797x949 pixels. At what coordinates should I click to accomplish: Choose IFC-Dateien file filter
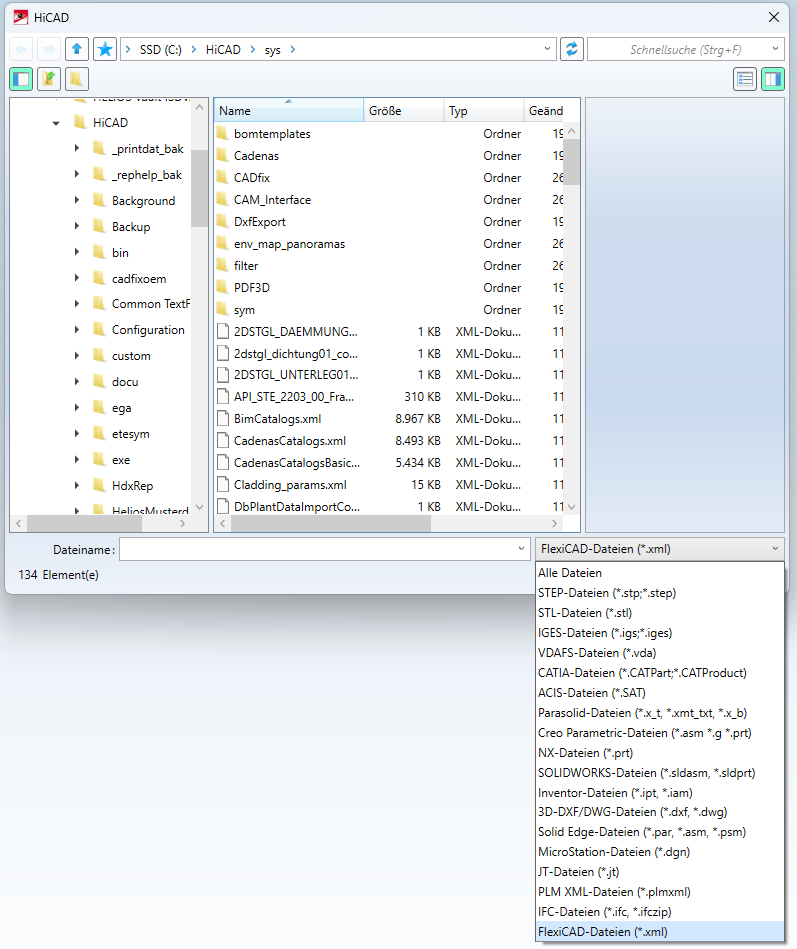pyautogui.click(x=660, y=912)
